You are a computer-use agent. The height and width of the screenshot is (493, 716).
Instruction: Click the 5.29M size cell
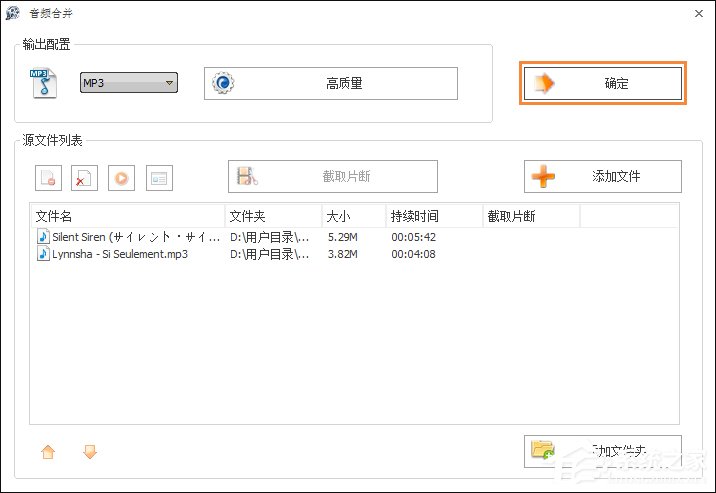342,237
